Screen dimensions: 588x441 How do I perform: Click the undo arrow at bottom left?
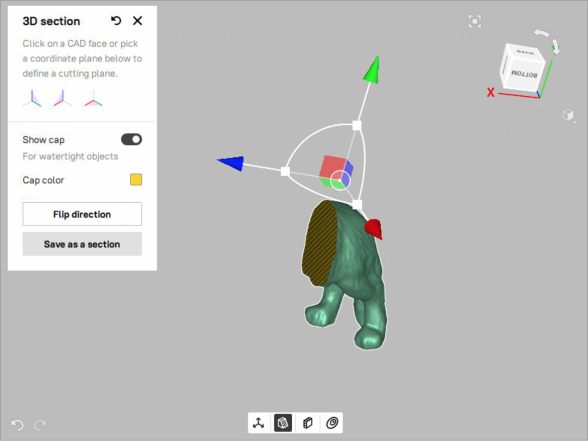[17, 425]
